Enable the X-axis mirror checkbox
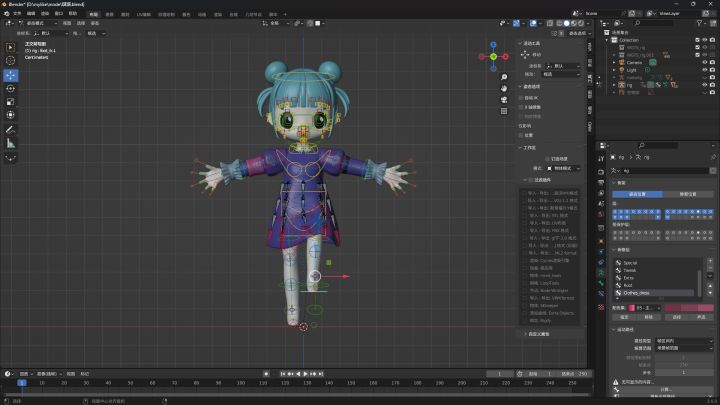The width and height of the screenshot is (720, 405). [x=521, y=107]
